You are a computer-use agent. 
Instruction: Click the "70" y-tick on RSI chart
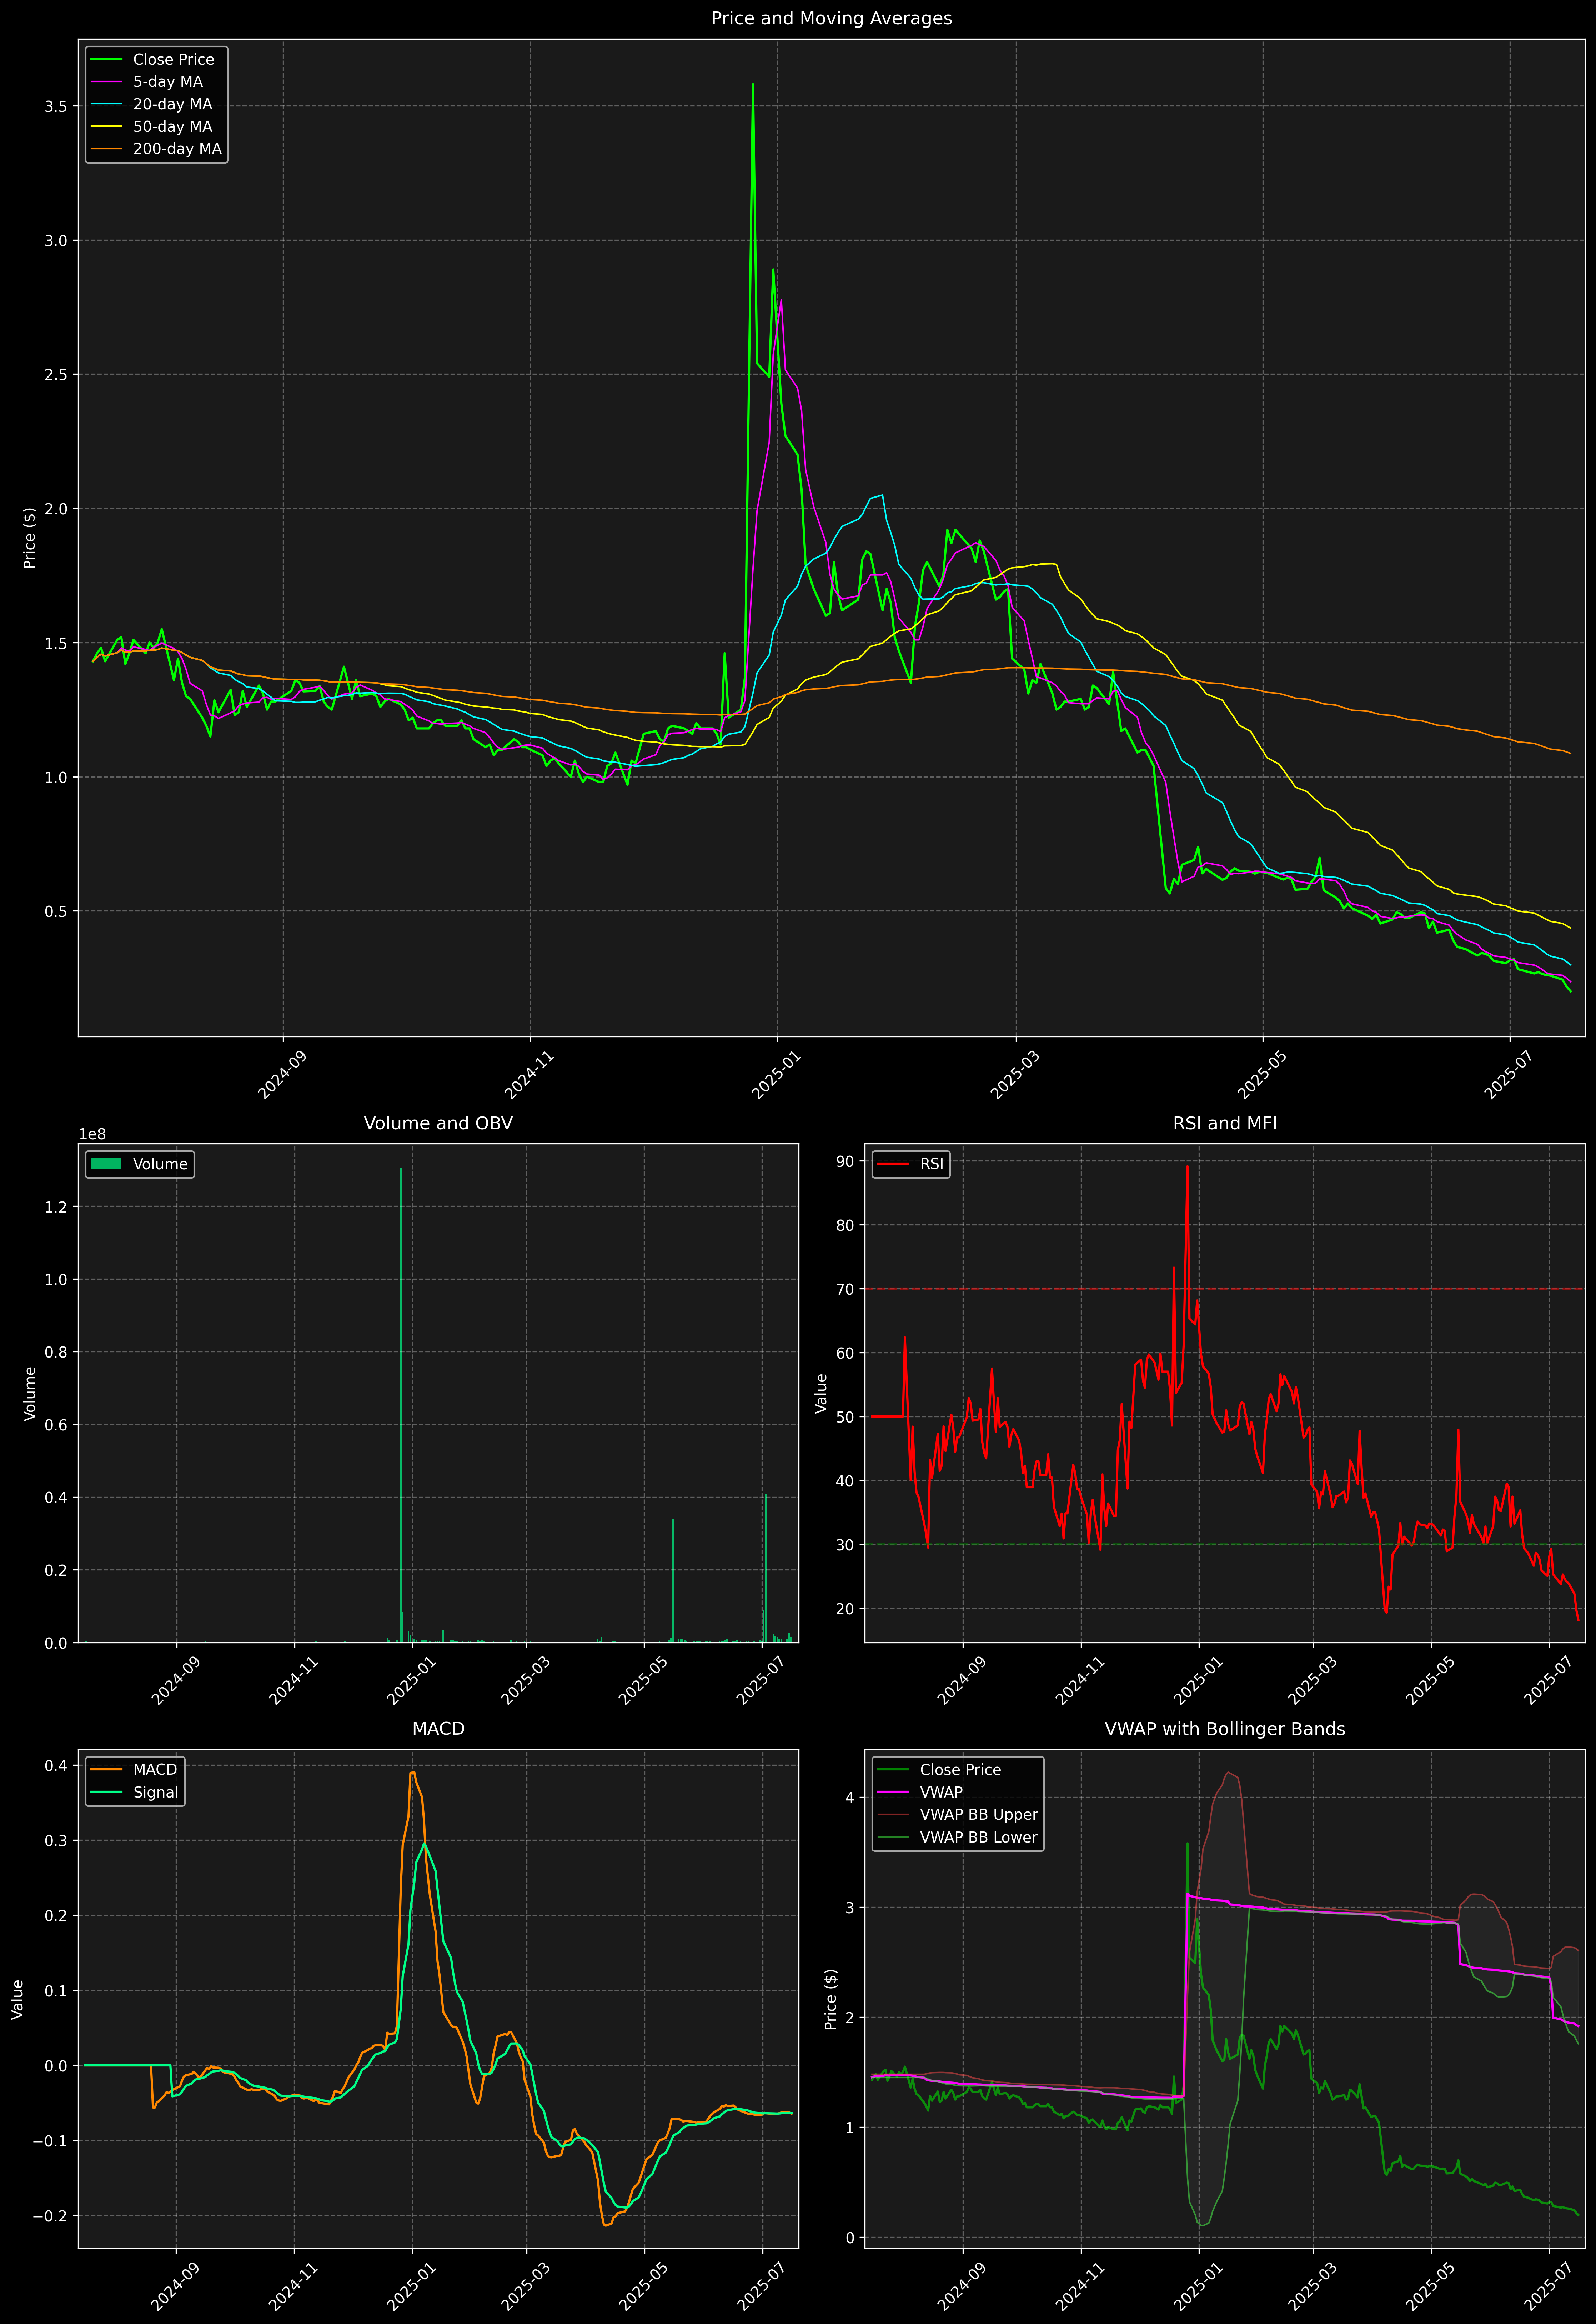[x=846, y=1289]
